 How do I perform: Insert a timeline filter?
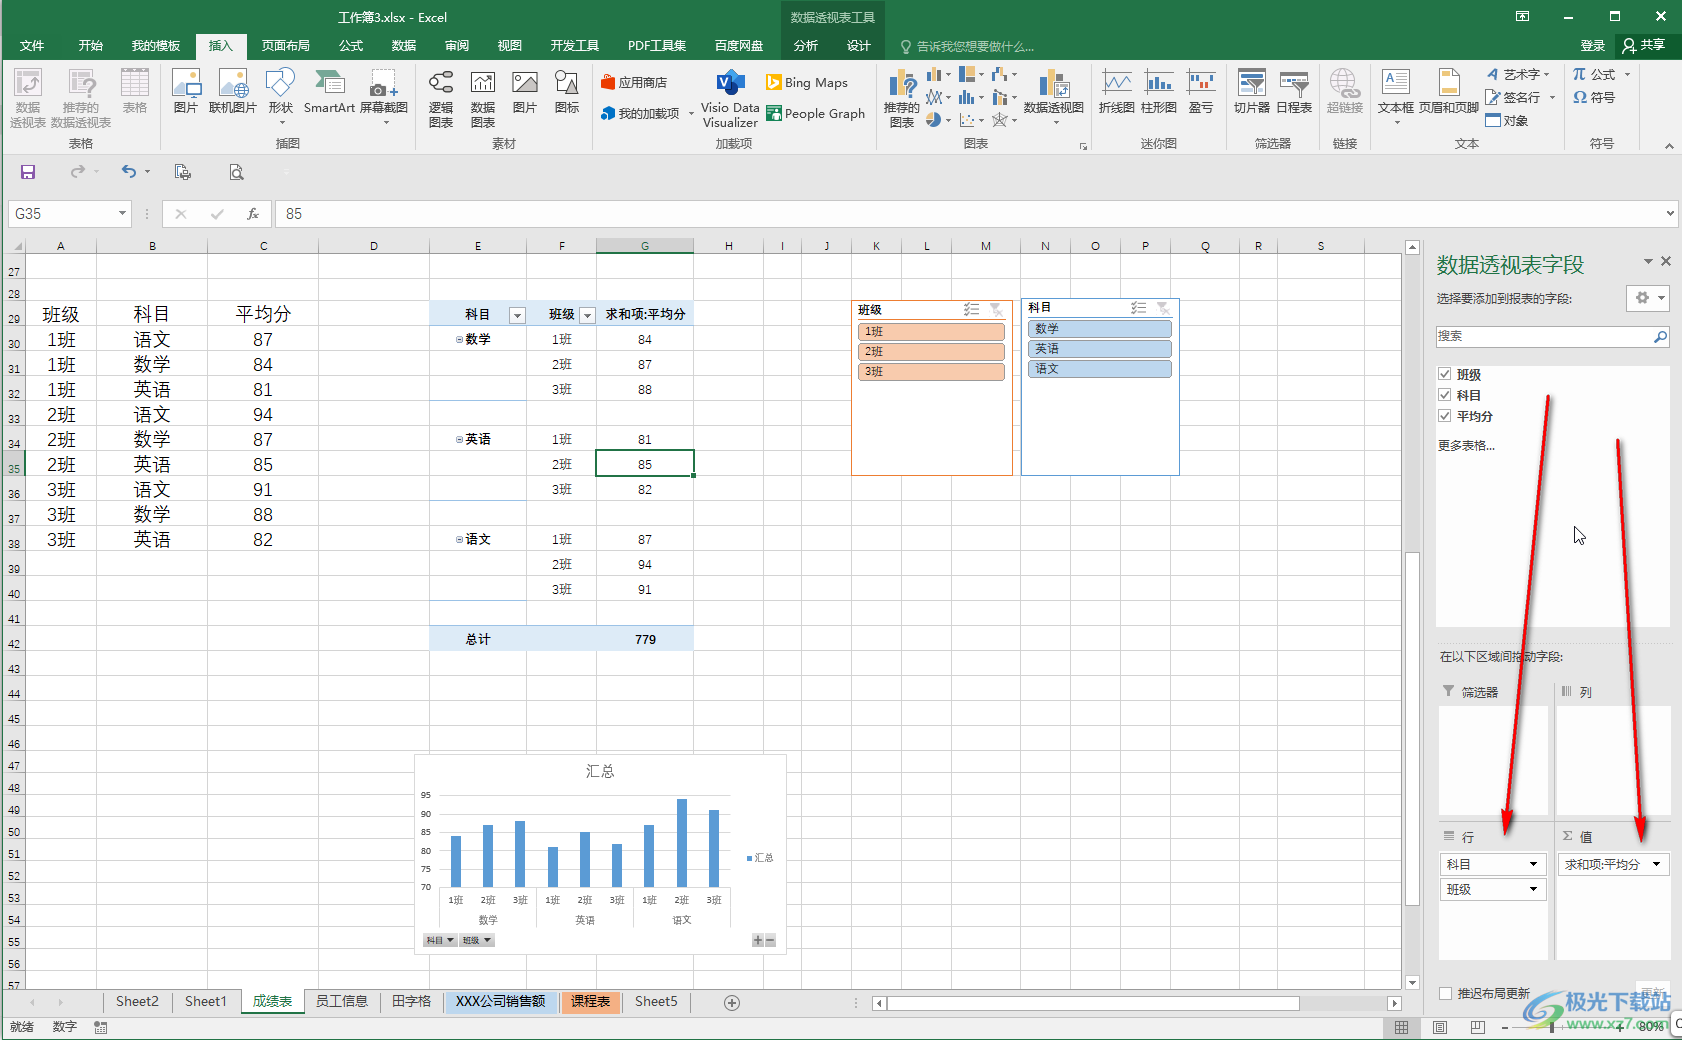tap(1294, 92)
